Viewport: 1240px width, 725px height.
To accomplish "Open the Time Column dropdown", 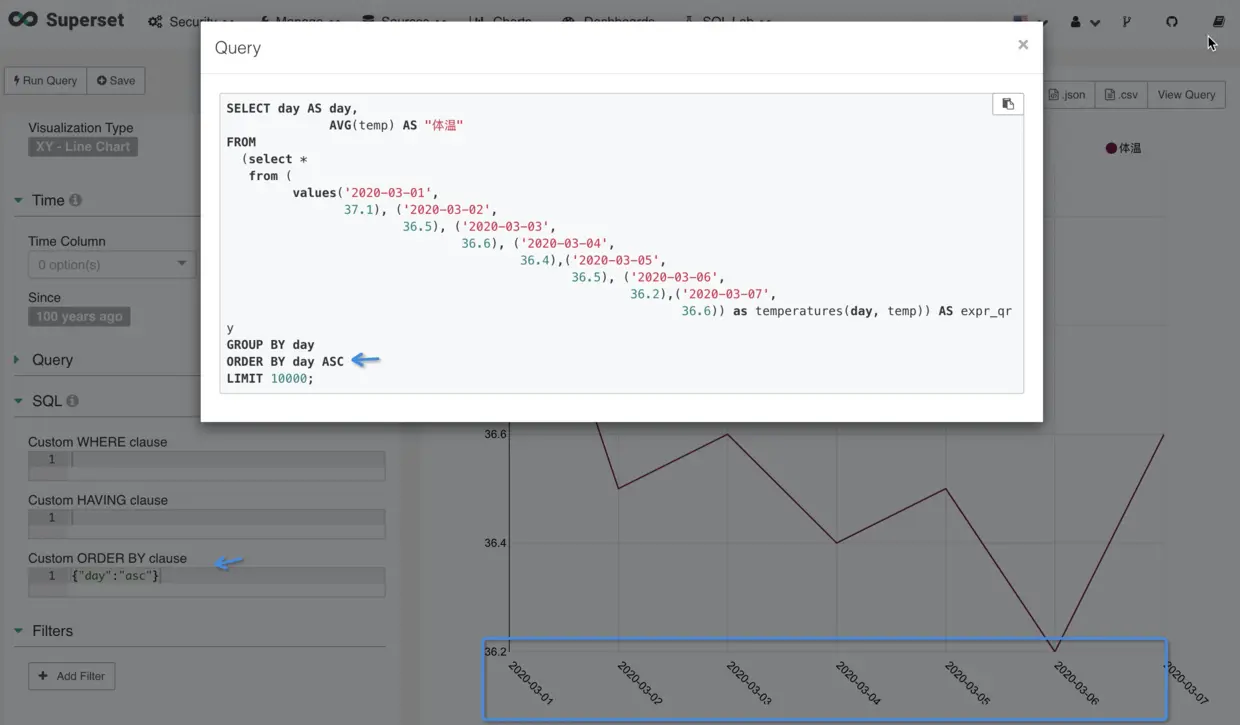I will tap(111, 264).
